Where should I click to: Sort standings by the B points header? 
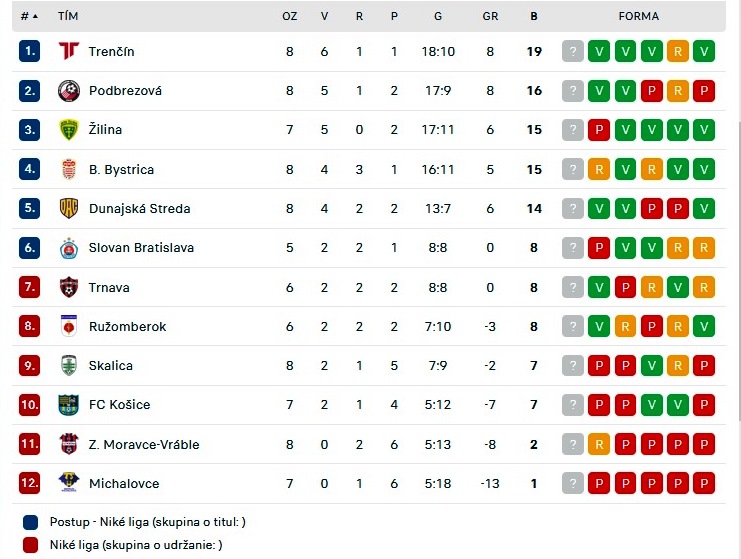(x=534, y=16)
